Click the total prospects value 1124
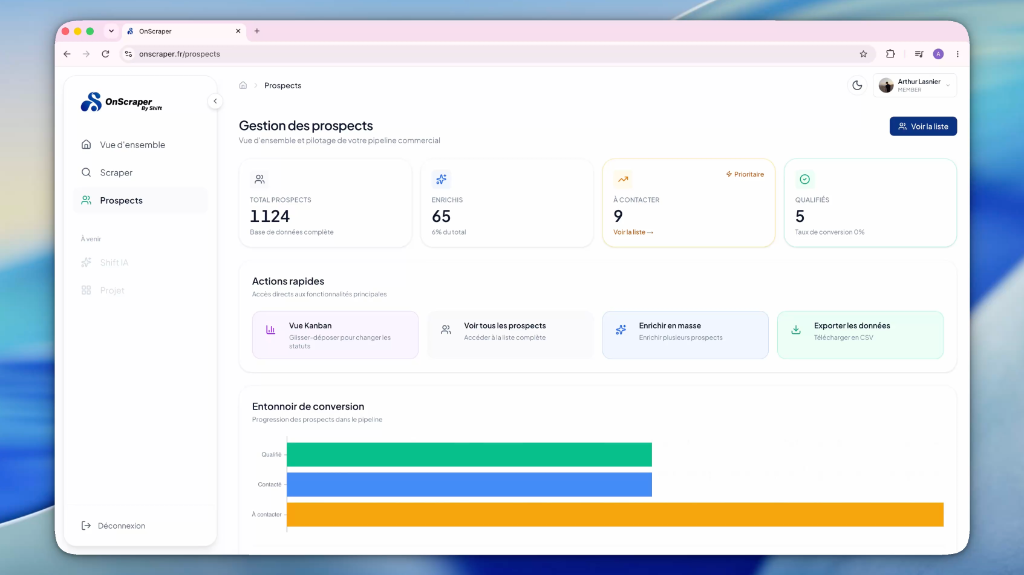 (270, 216)
